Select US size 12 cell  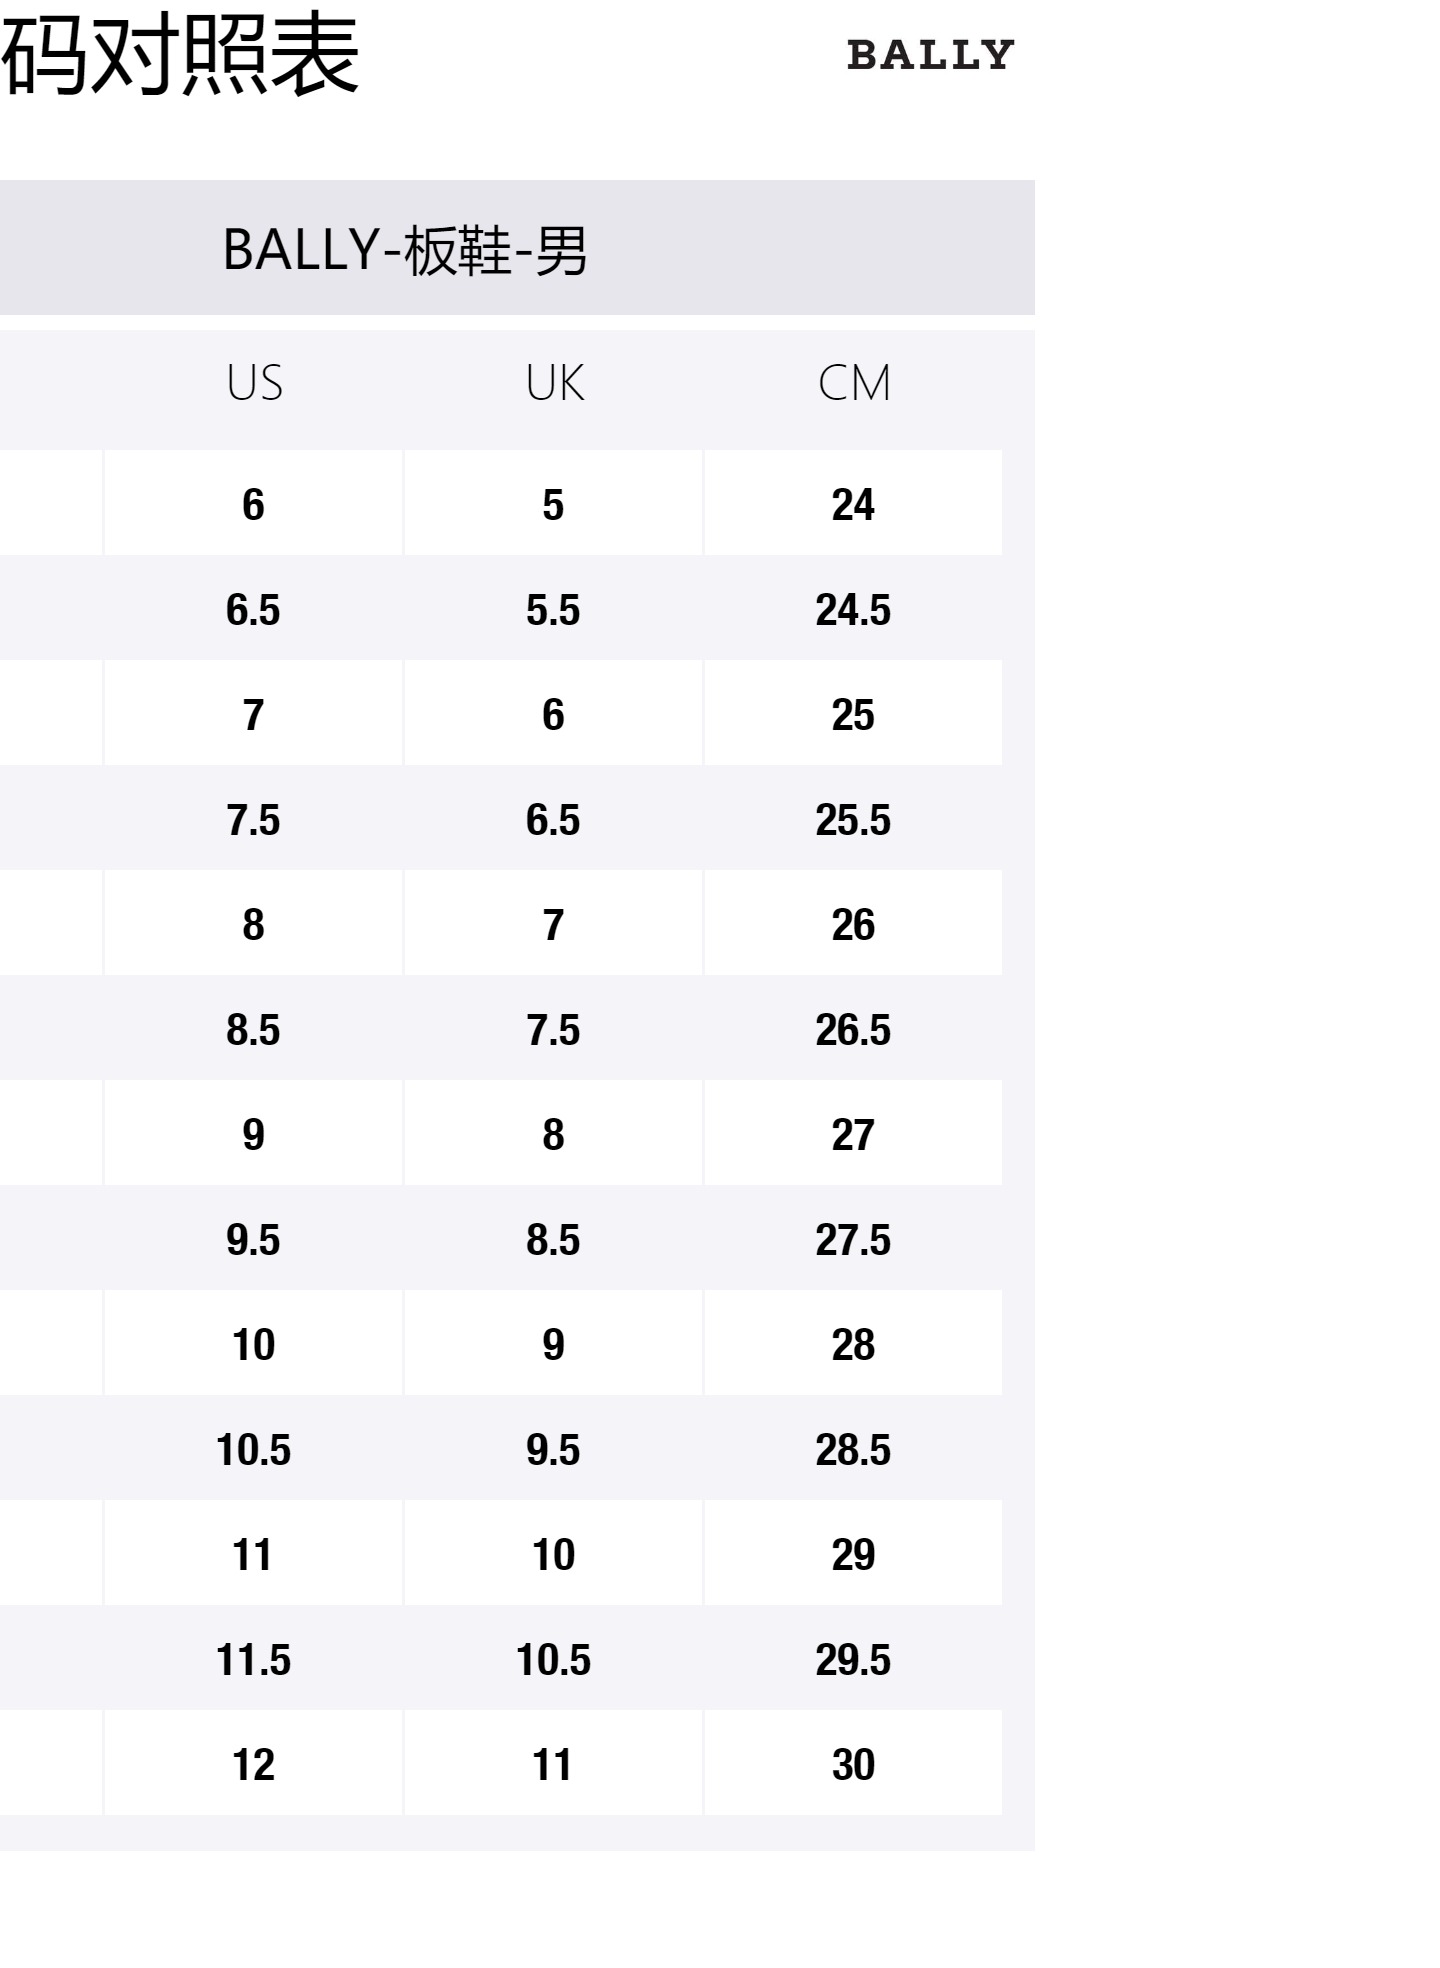pos(253,1764)
